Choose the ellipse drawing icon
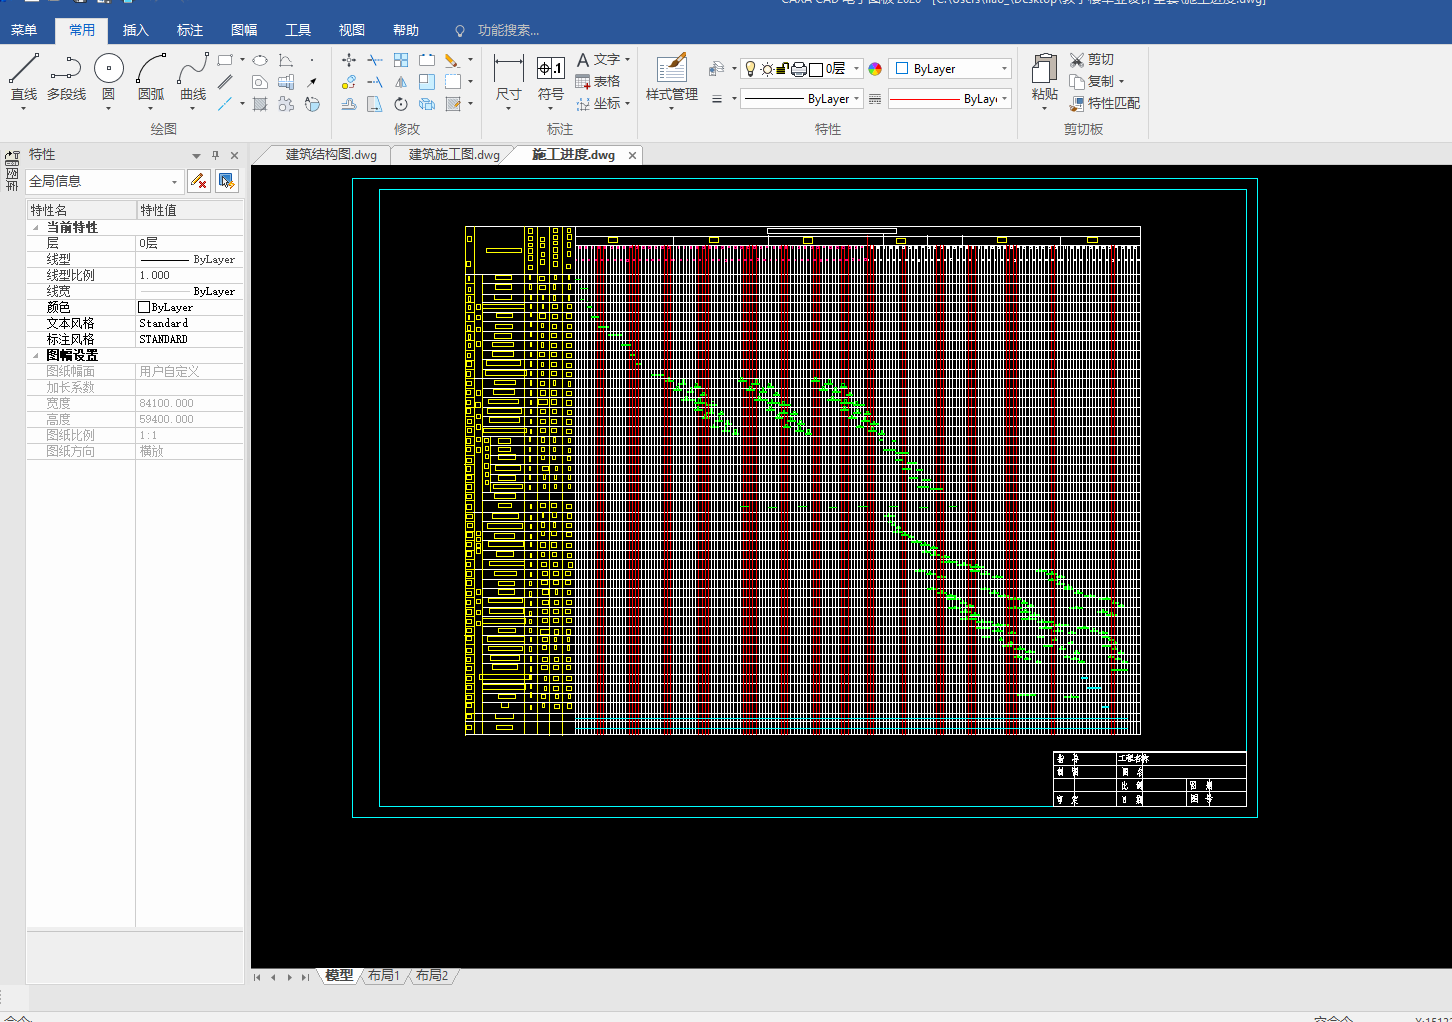 [x=260, y=60]
